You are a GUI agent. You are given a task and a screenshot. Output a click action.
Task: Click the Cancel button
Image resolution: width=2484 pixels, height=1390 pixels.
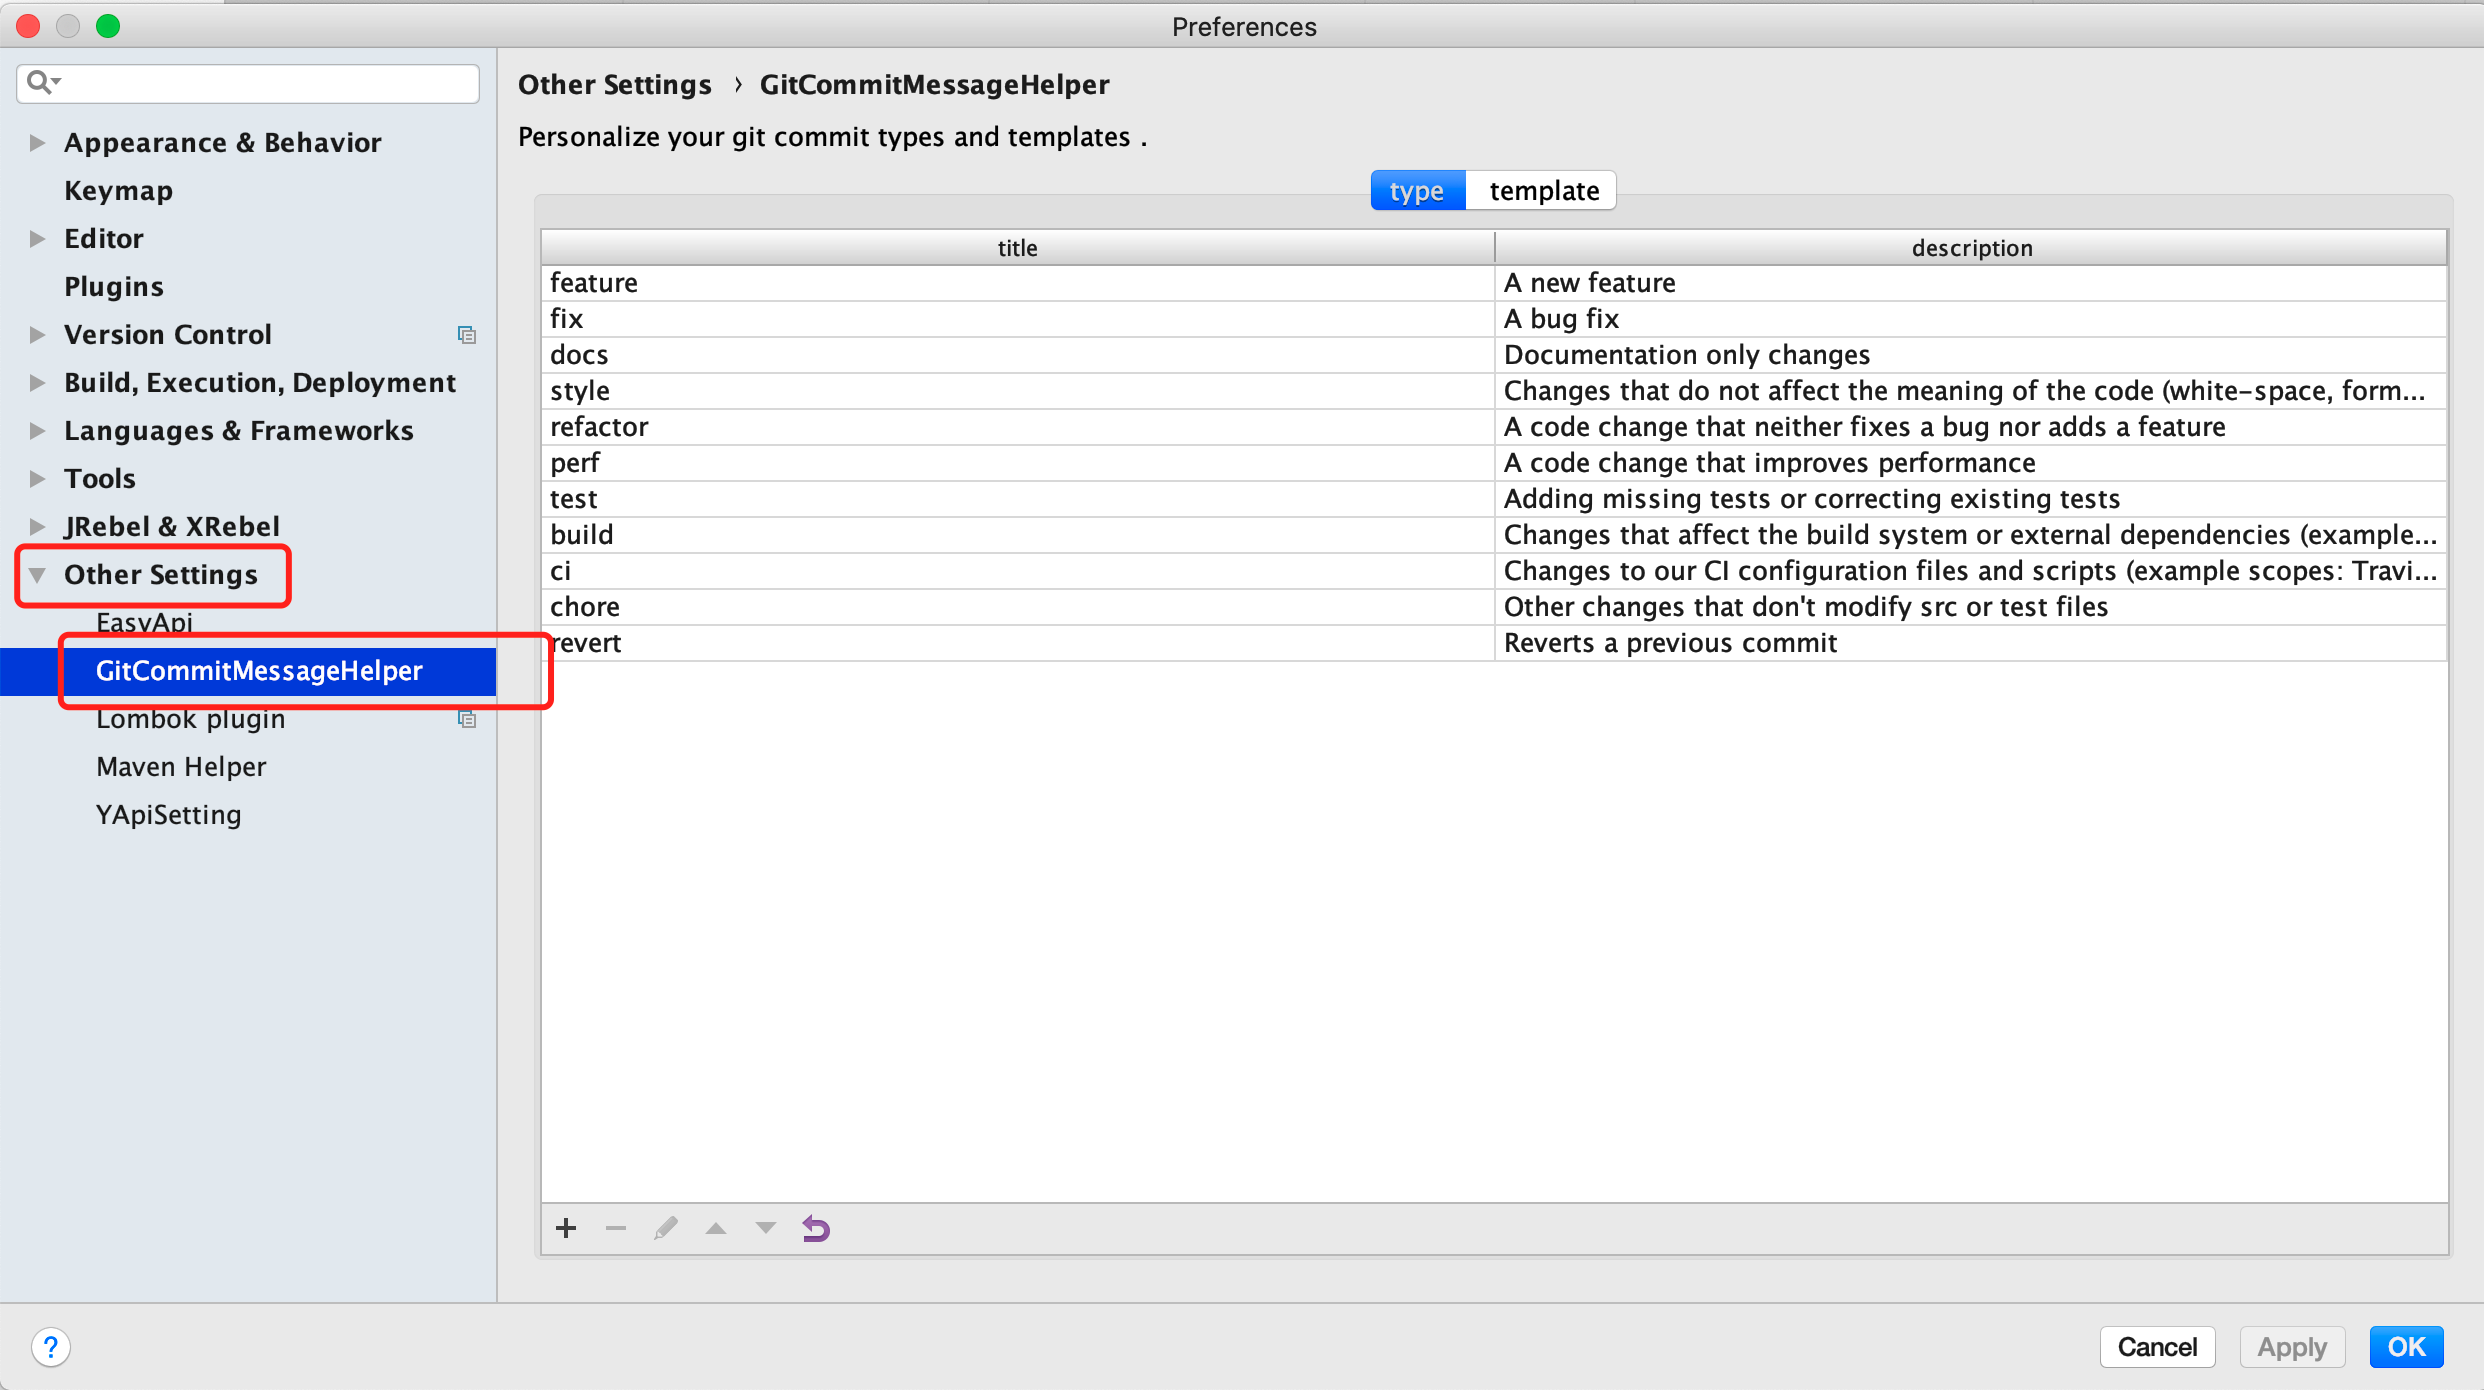coord(2157,1347)
